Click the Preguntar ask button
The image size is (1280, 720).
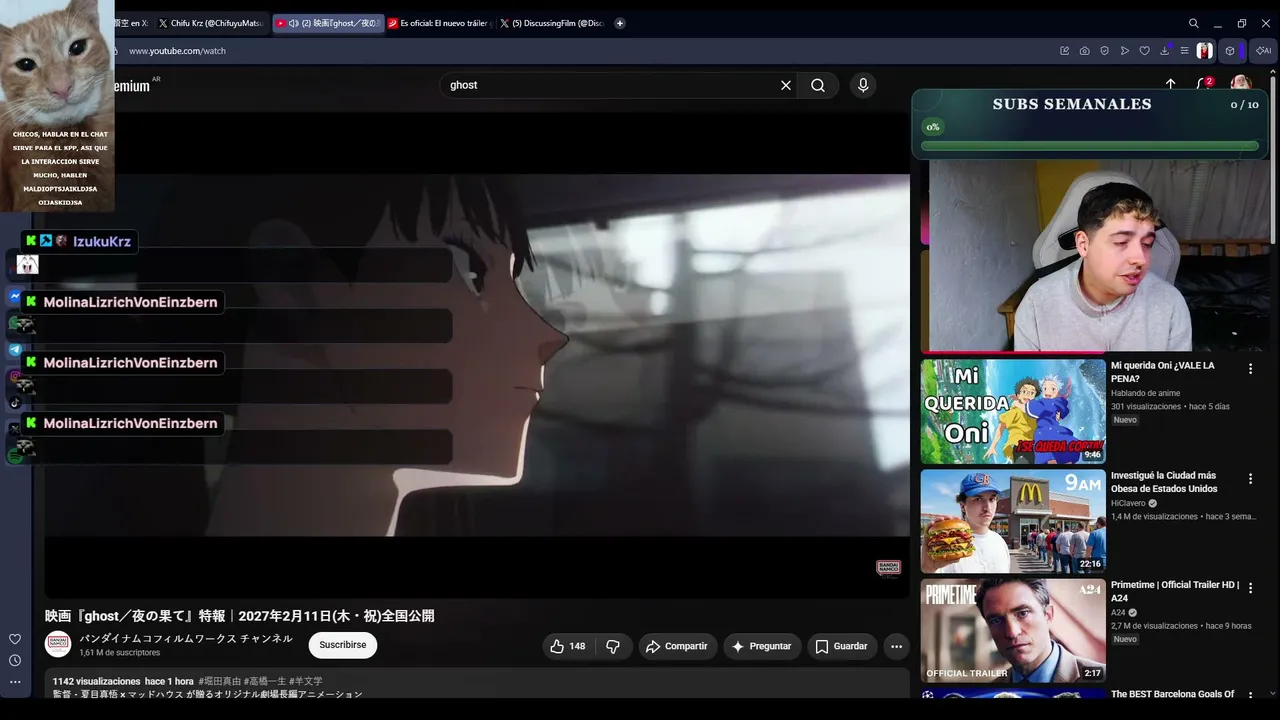762,646
